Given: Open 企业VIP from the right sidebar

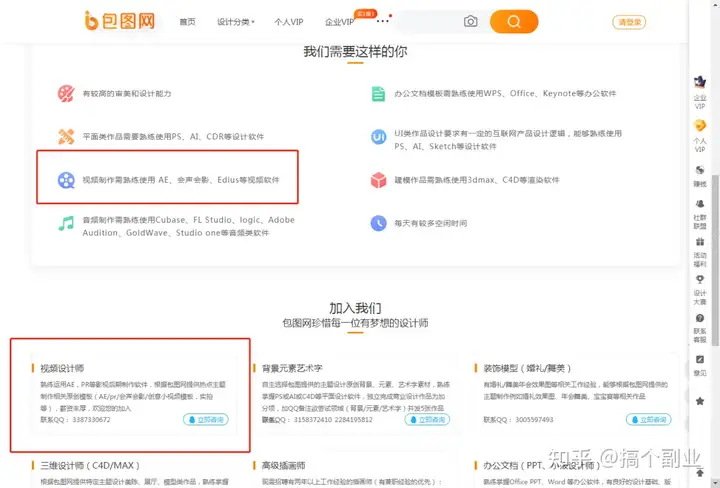Looking at the screenshot, I should (700, 93).
